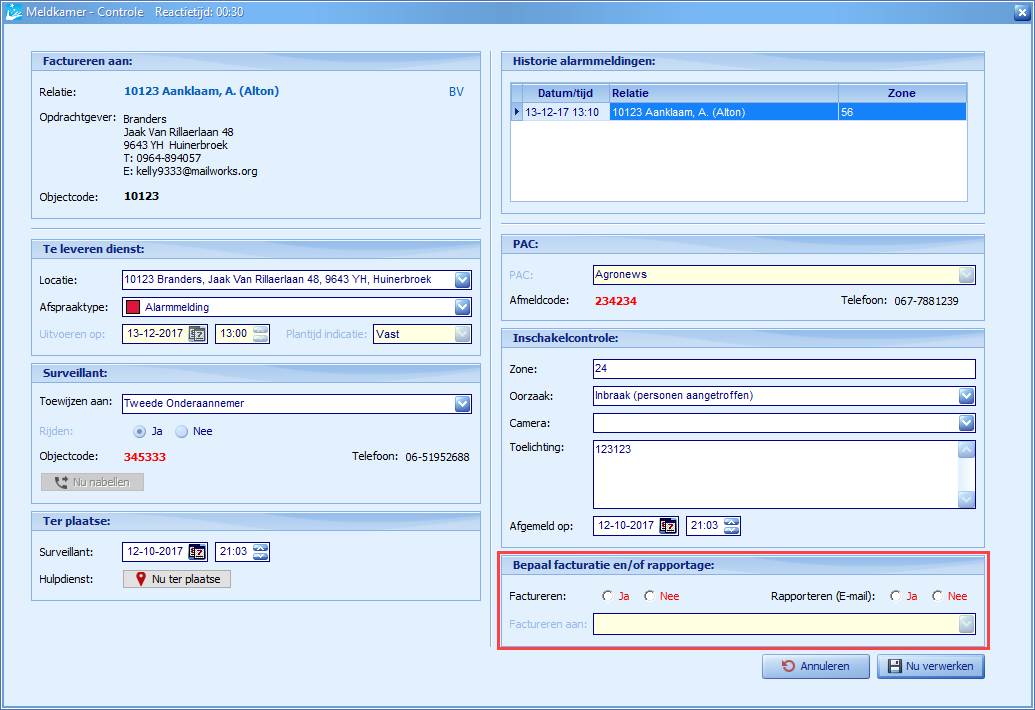Click the Uitvoeren op date field 13-12-2017
The image size is (1035, 710).
(156, 334)
